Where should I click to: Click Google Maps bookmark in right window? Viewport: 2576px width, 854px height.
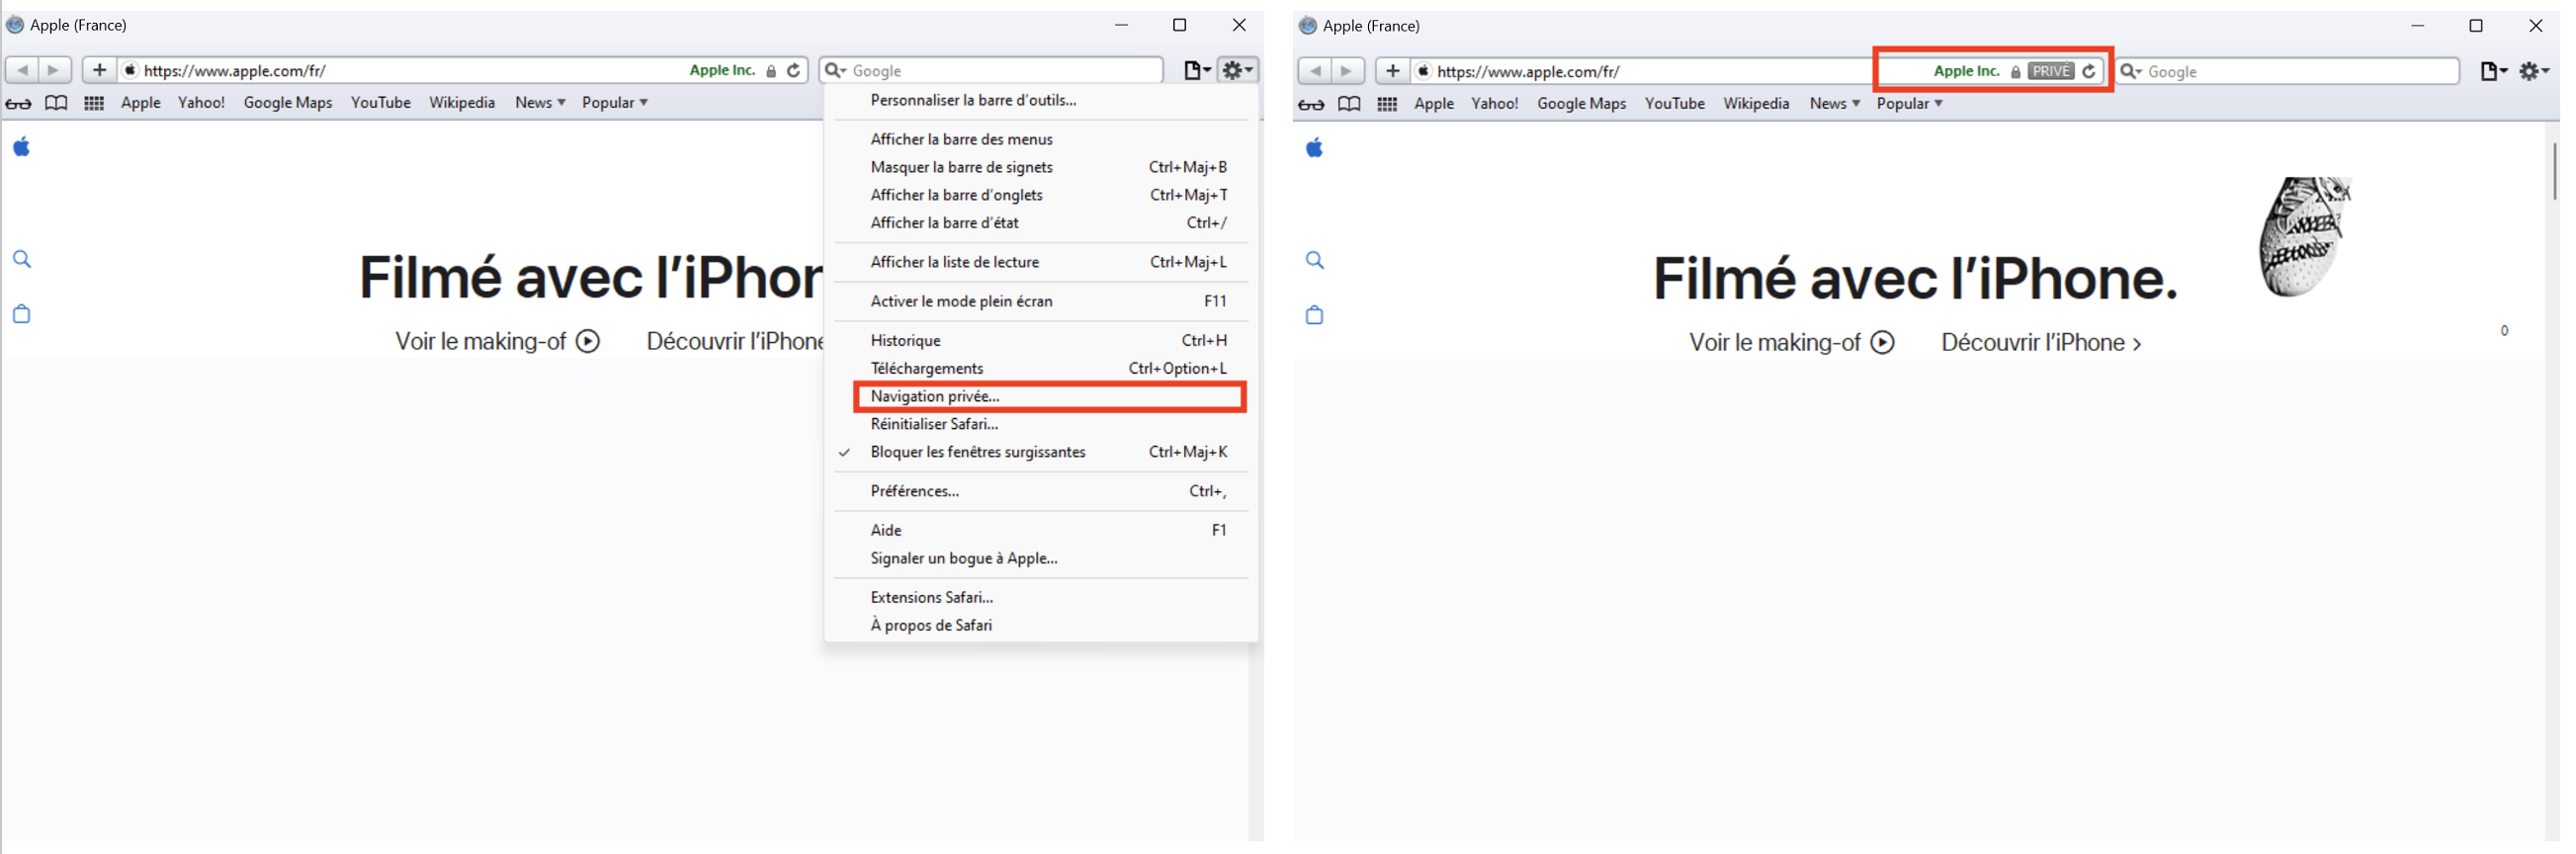click(1581, 104)
